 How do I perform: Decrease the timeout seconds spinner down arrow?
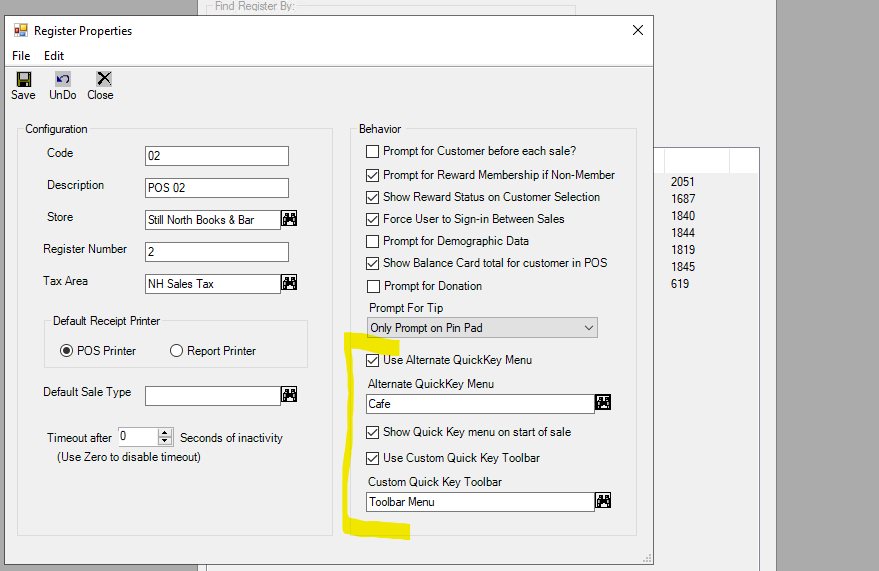click(x=165, y=441)
